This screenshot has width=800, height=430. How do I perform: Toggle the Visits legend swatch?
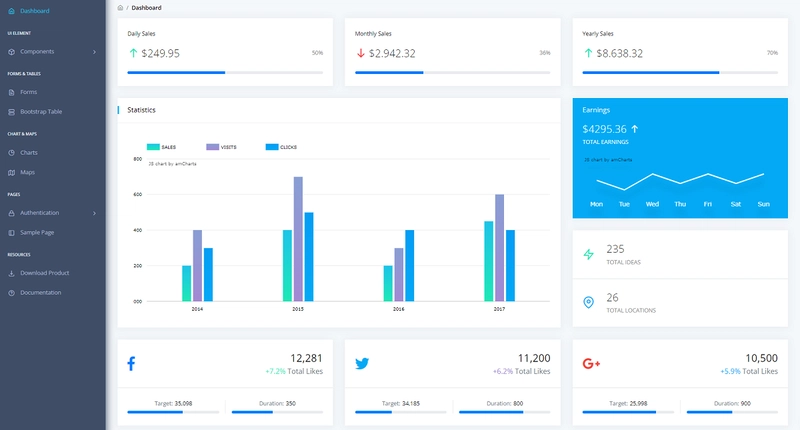click(213, 147)
